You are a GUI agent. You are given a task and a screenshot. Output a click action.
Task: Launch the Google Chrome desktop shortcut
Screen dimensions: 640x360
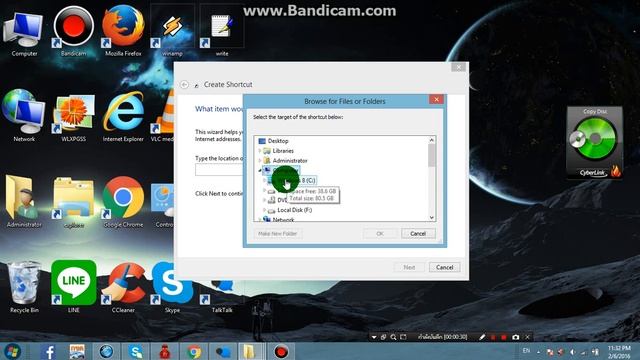pyautogui.click(x=123, y=202)
